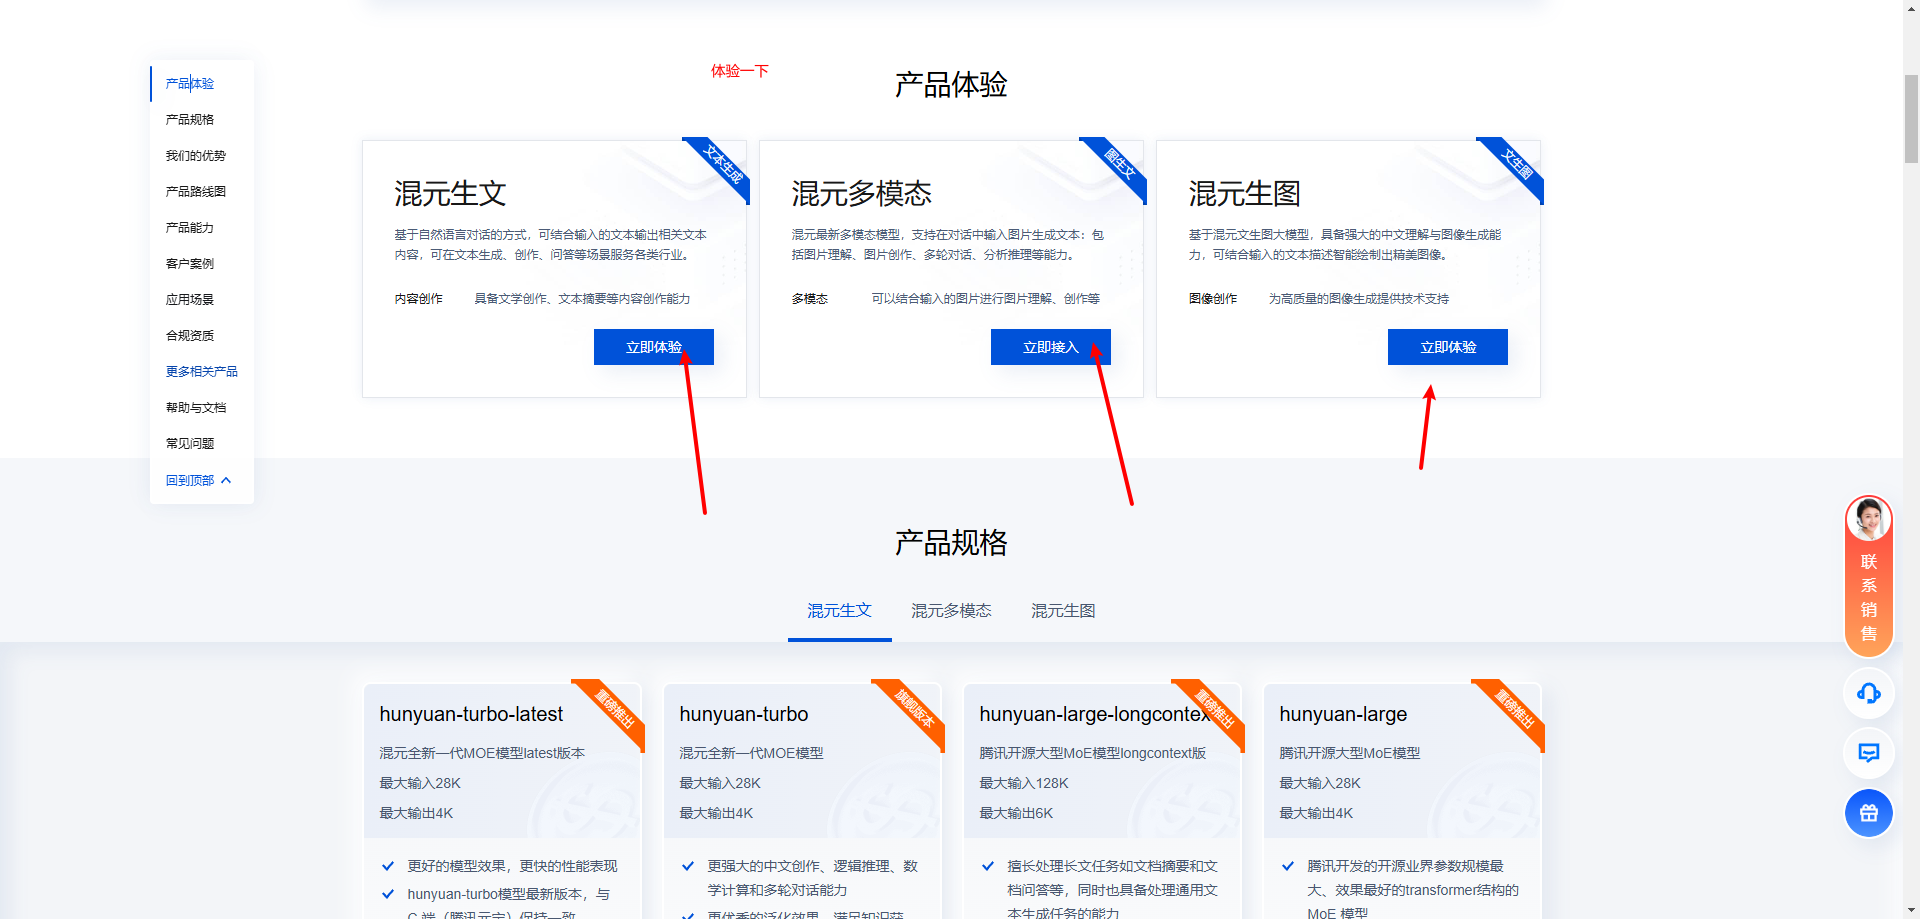Click the blue gift box icon

coord(1868,813)
